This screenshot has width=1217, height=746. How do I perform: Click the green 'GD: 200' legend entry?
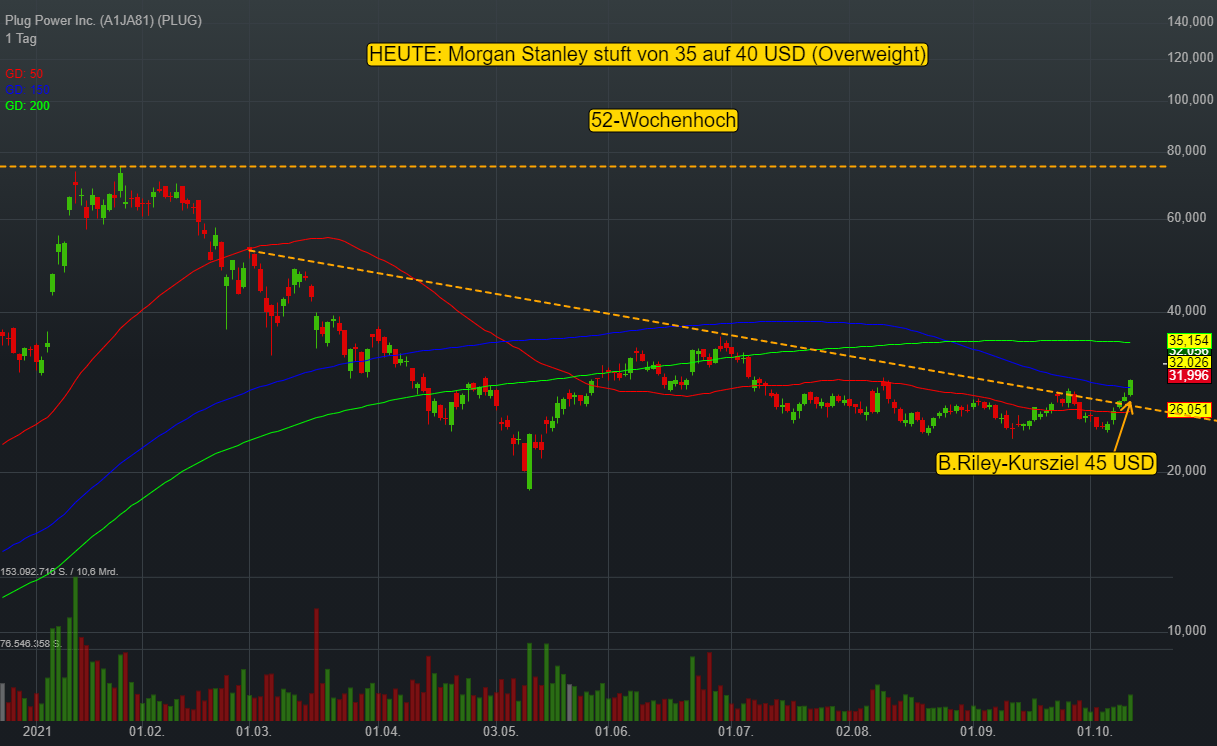tap(27, 106)
